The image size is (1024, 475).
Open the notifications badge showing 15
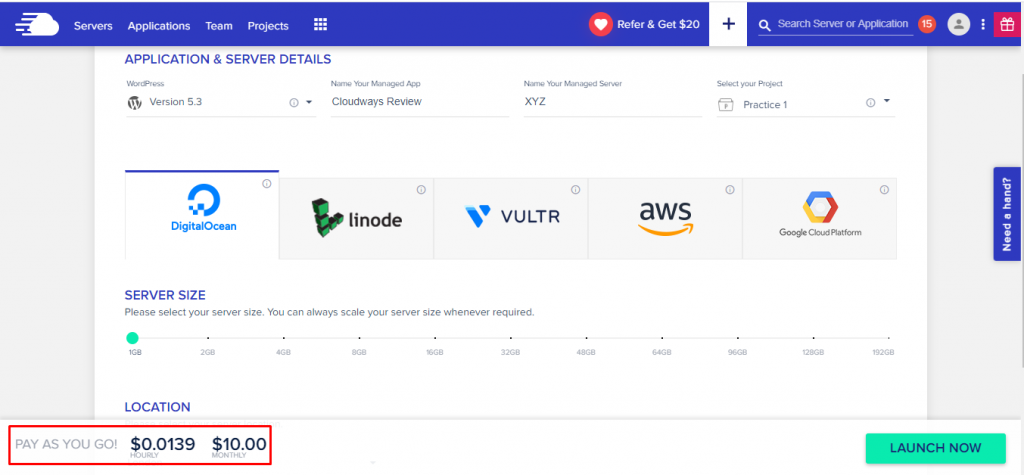click(x=926, y=24)
